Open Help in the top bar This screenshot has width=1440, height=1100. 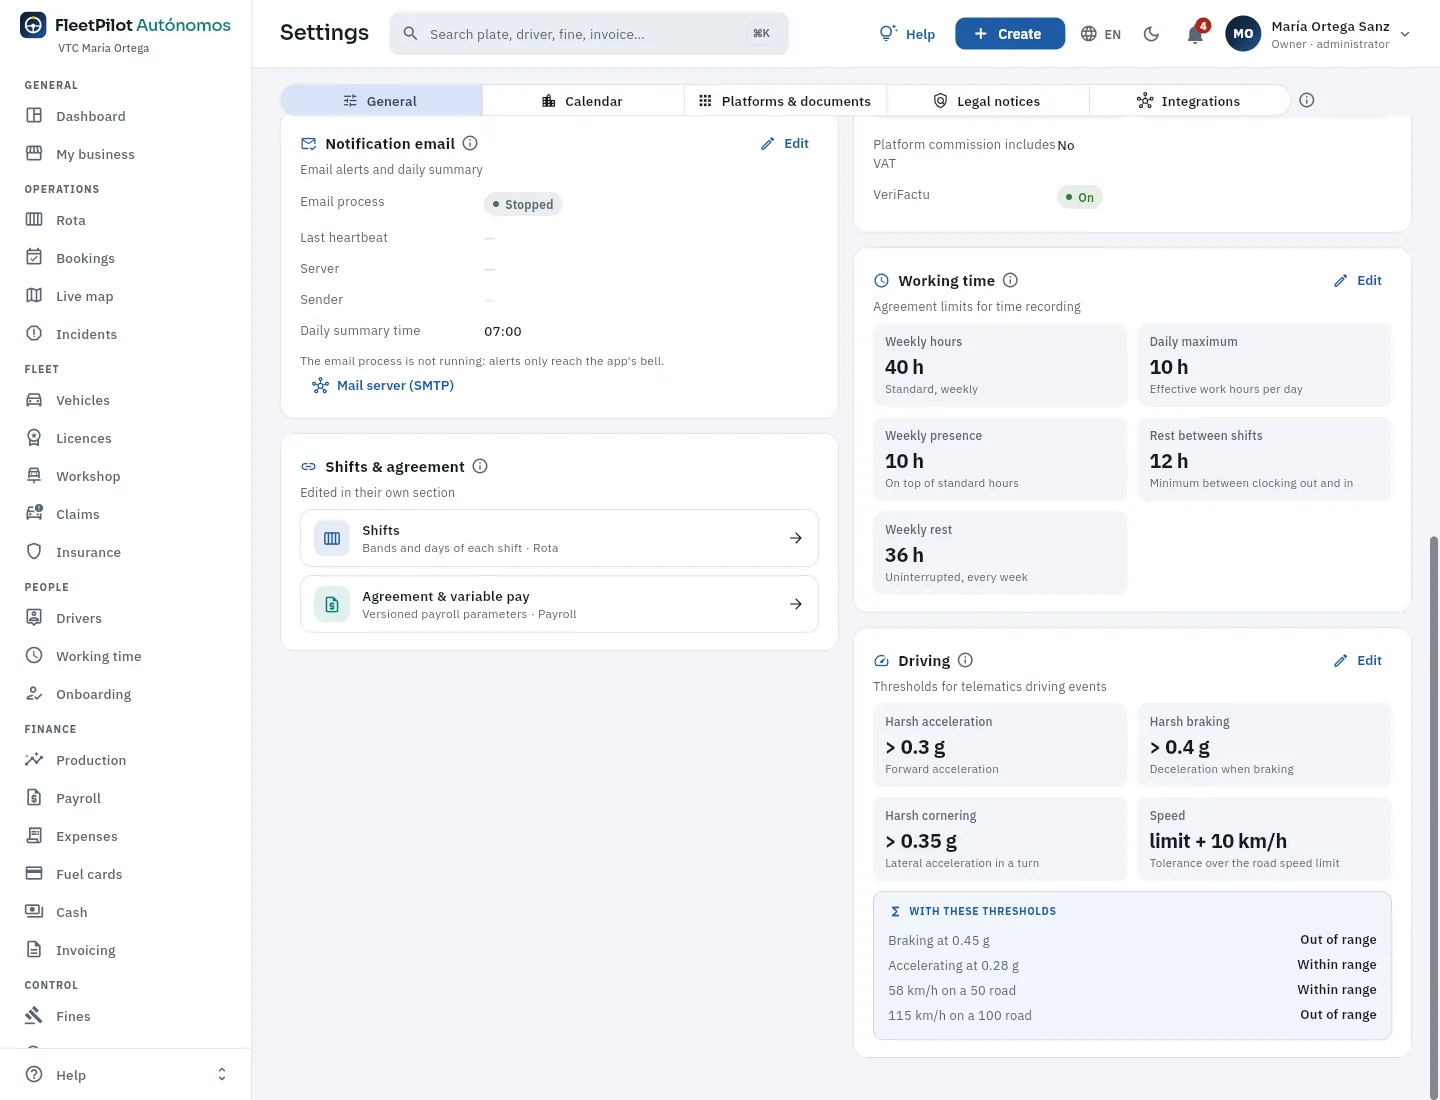[x=907, y=34]
